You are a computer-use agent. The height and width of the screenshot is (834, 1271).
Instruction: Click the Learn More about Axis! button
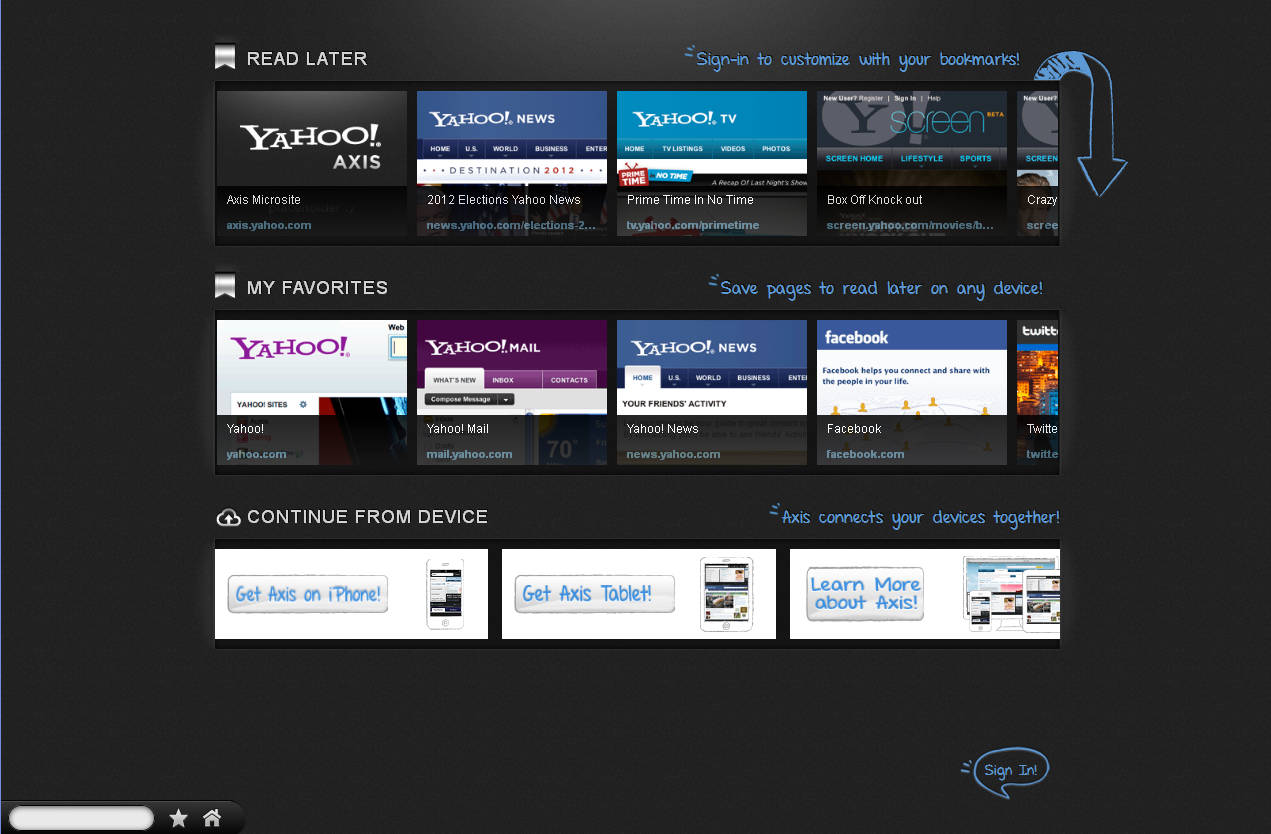pos(865,594)
